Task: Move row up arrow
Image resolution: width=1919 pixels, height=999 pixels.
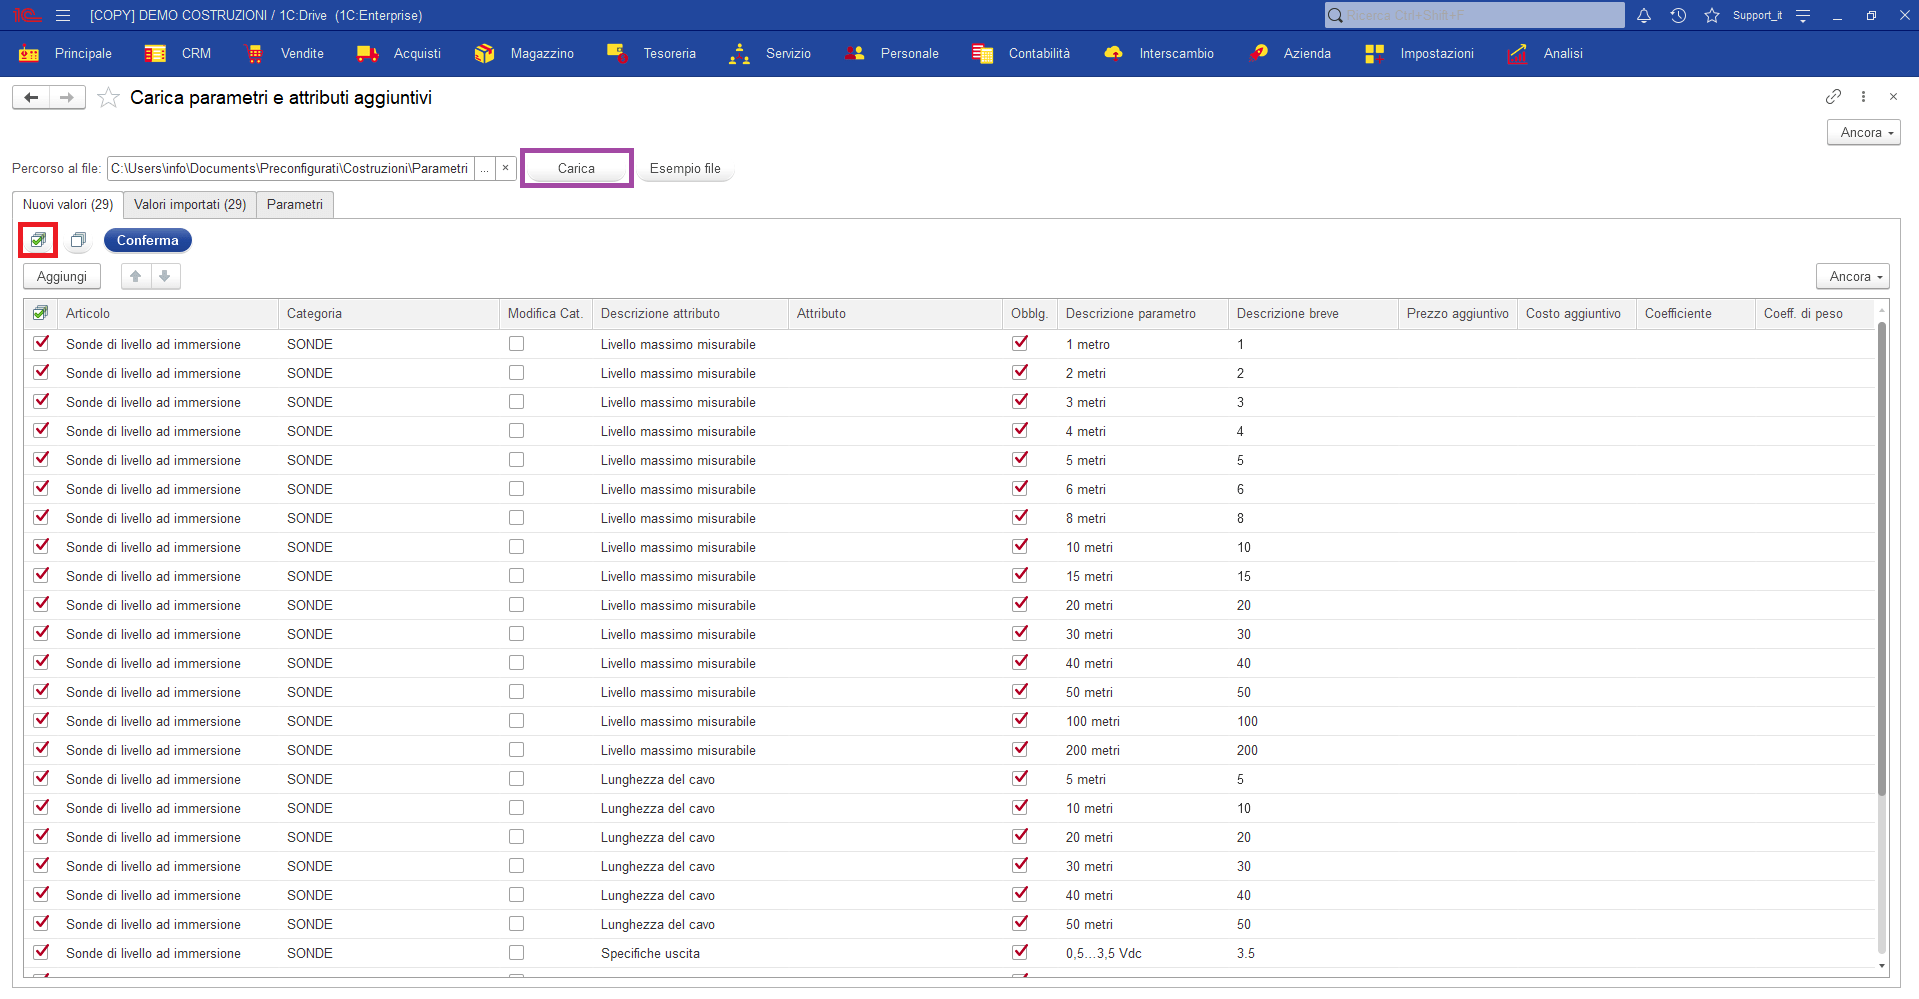Action: [136, 276]
